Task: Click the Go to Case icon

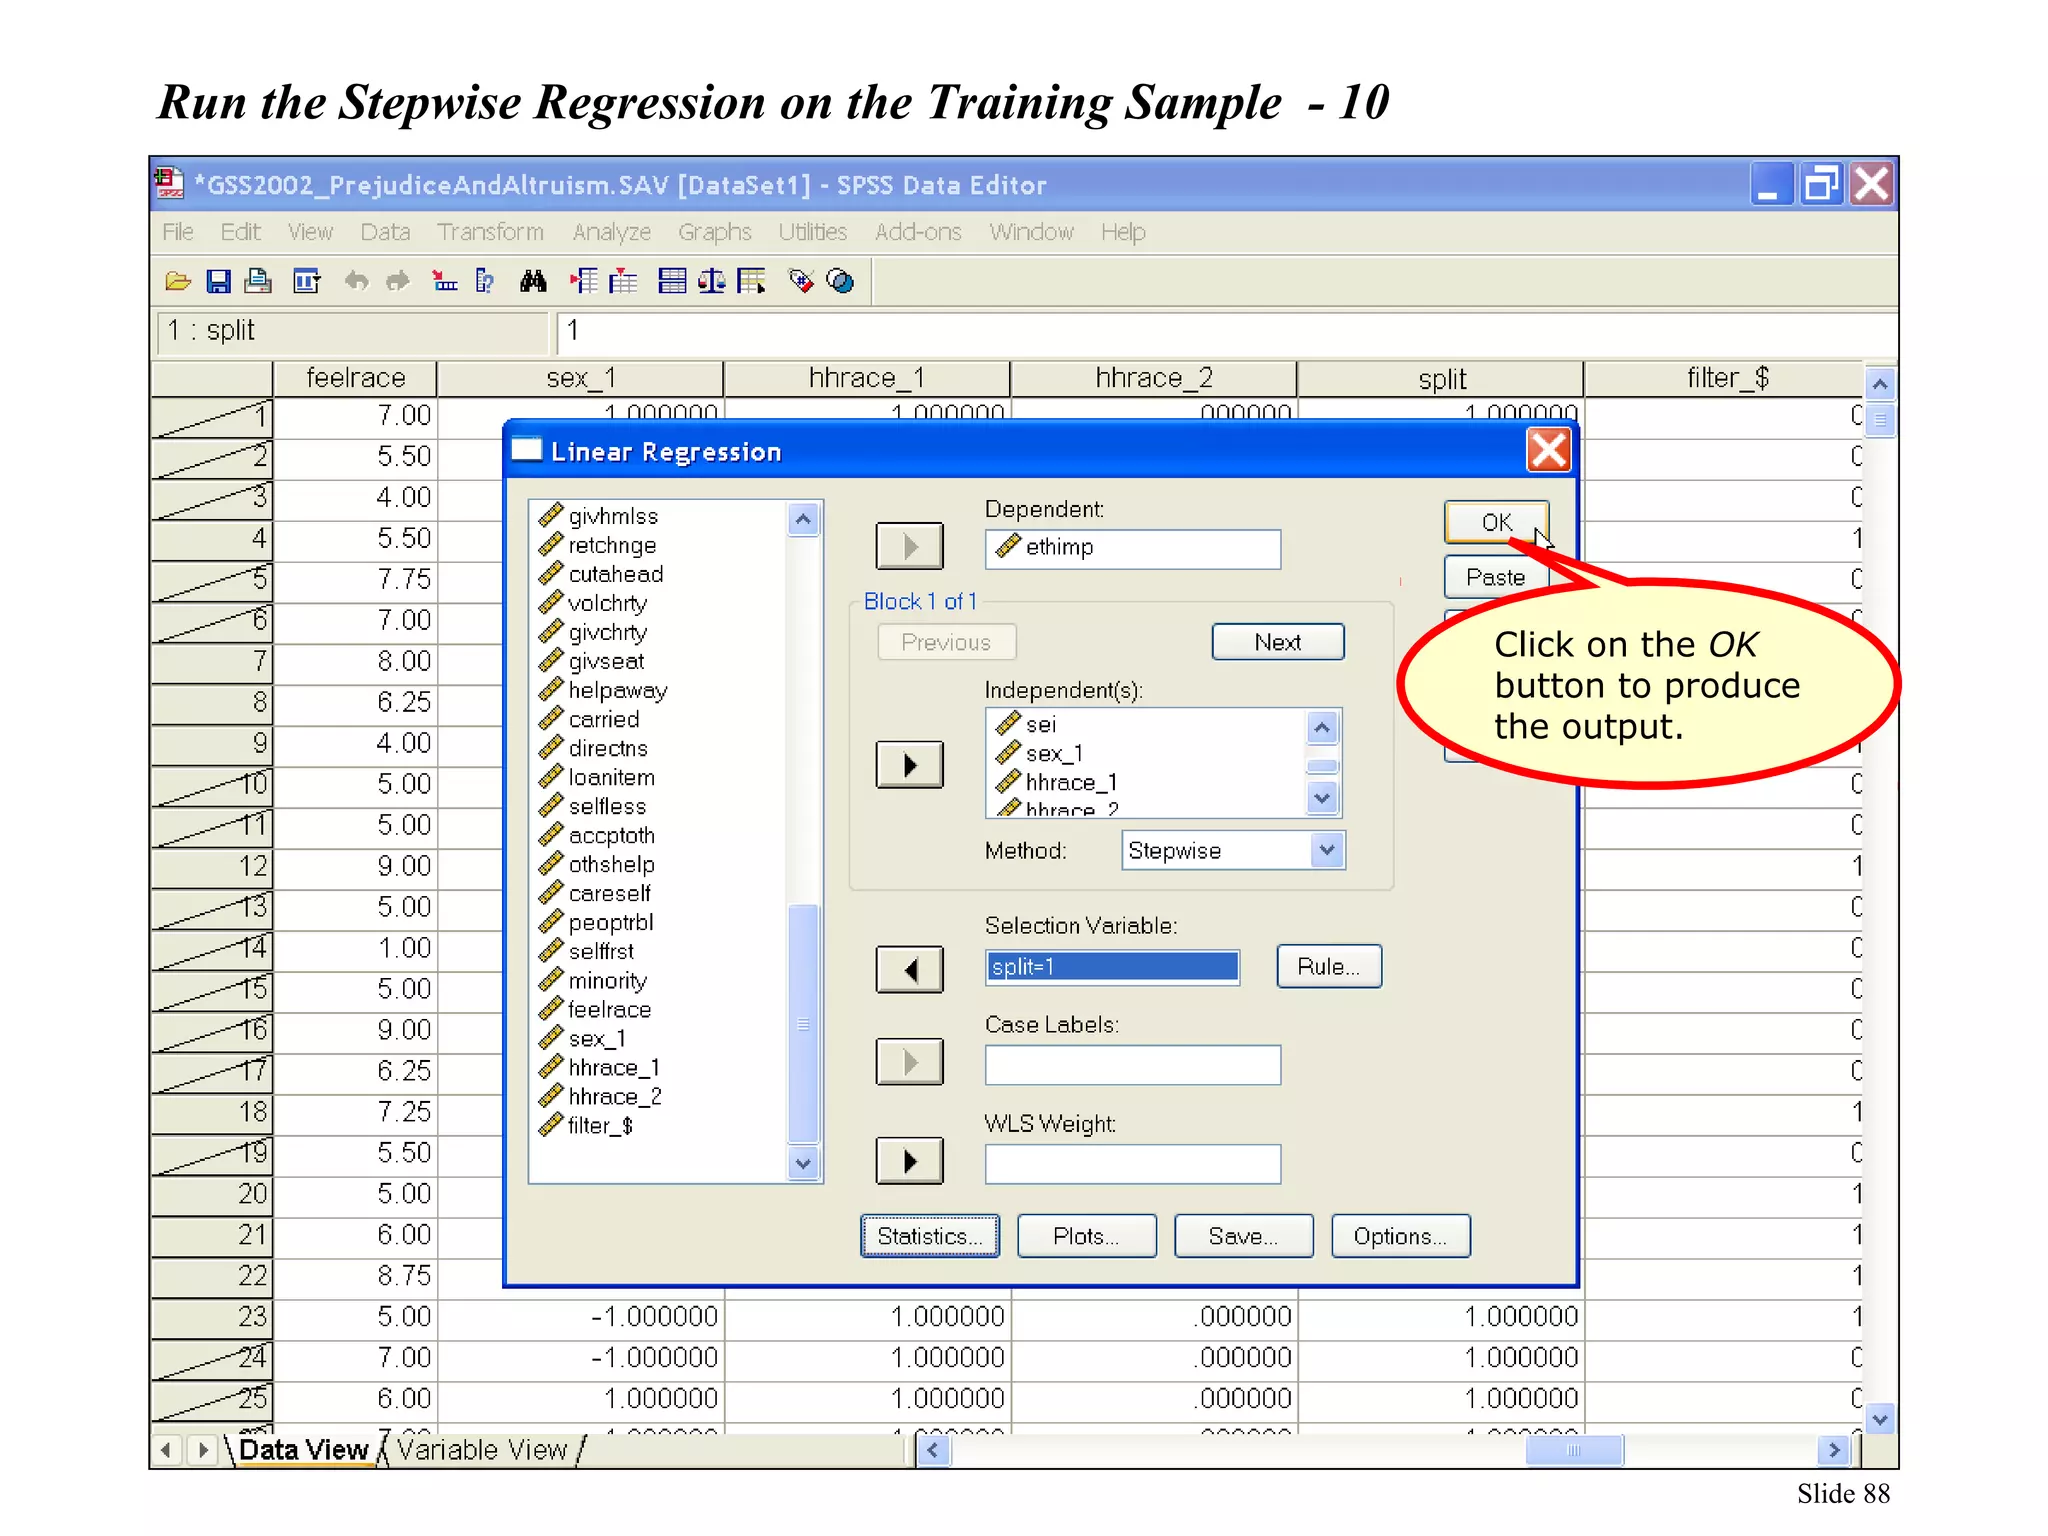Action: pyautogui.click(x=444, y=282)
